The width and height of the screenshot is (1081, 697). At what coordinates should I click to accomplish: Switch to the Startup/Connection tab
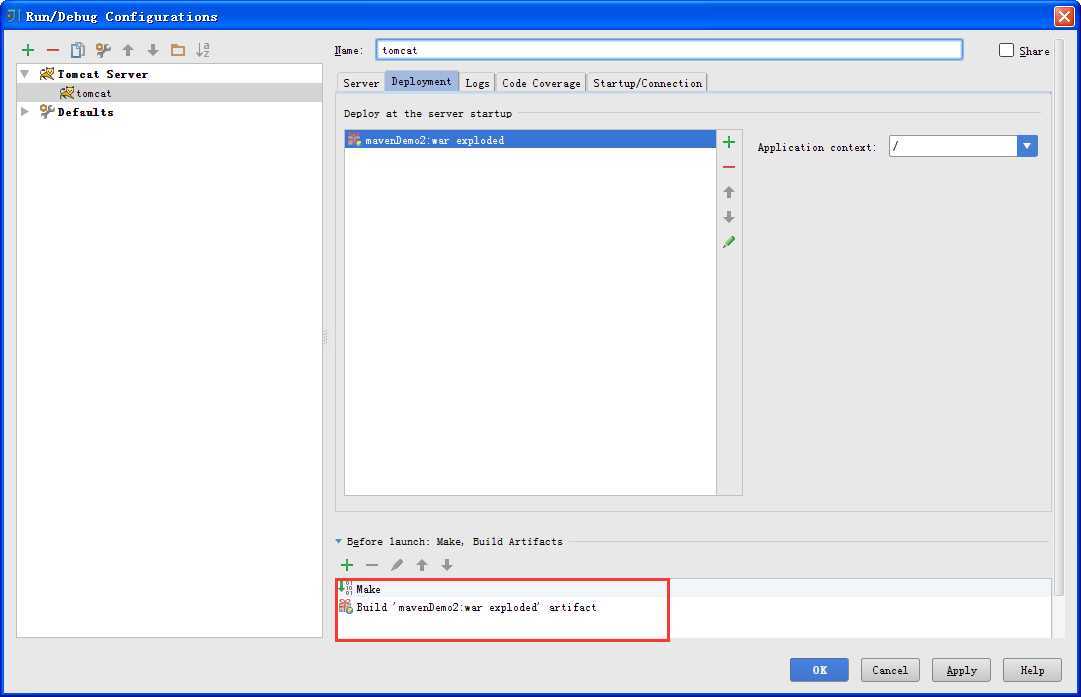(x=647, y=83)
